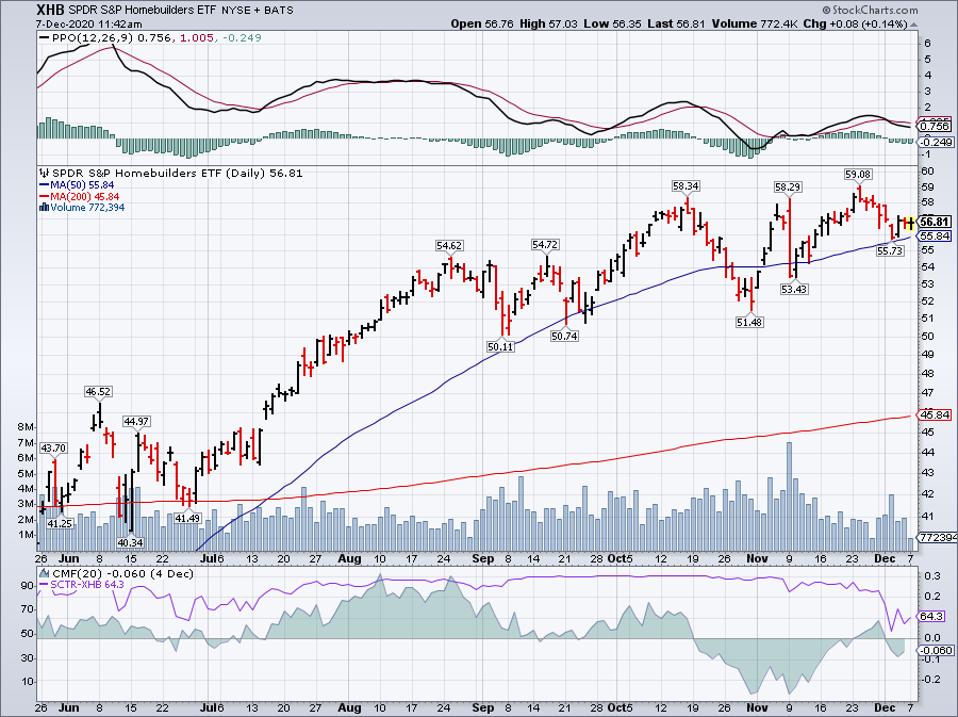Viewport: 958px width, 717px height.
Task: Click the Chg +0.08 (+0.14%) value
Action: 855,24
